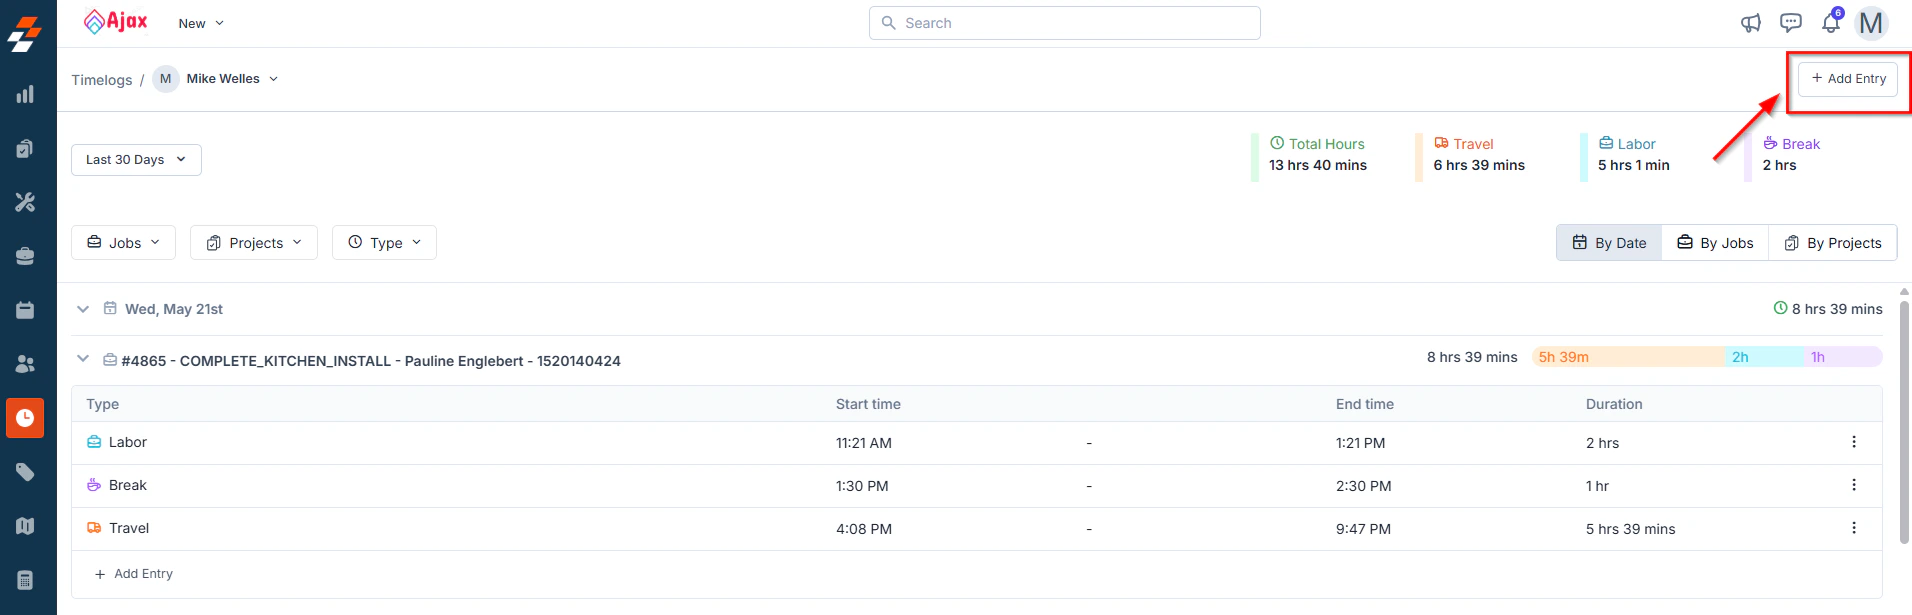Open the chat messages icon

coord(1791,23)
